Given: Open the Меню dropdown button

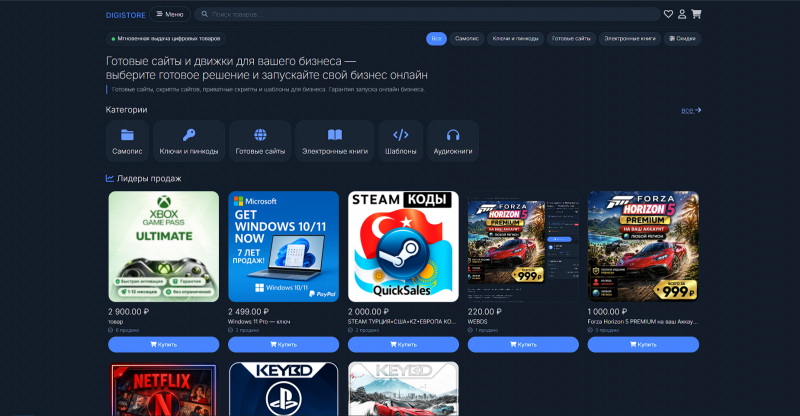Looking at the screenshot, I should [170, 14].
